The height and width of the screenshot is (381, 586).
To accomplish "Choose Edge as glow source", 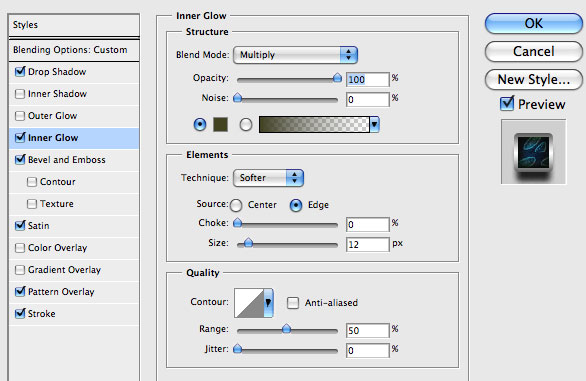I will pyautogui.click(x=296, y=205).
